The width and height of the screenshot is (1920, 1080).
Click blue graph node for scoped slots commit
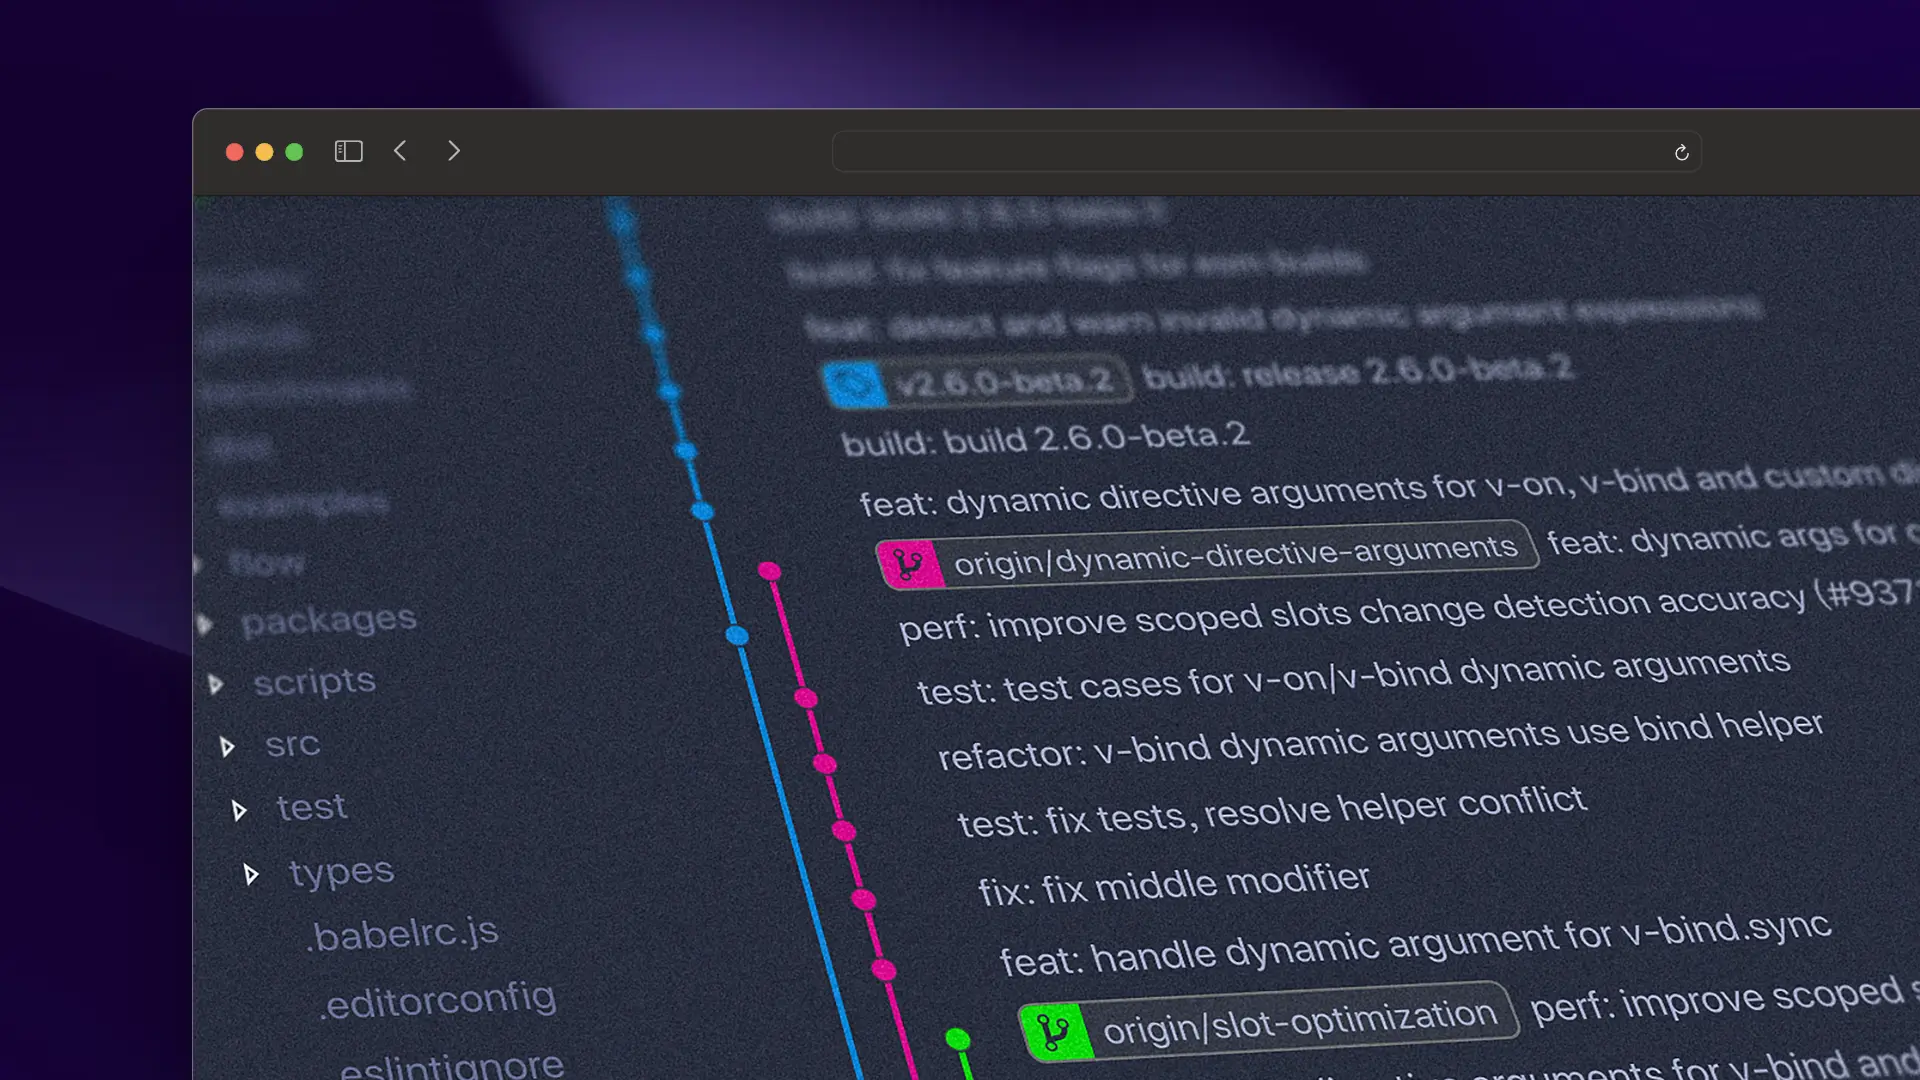point(737,635)
